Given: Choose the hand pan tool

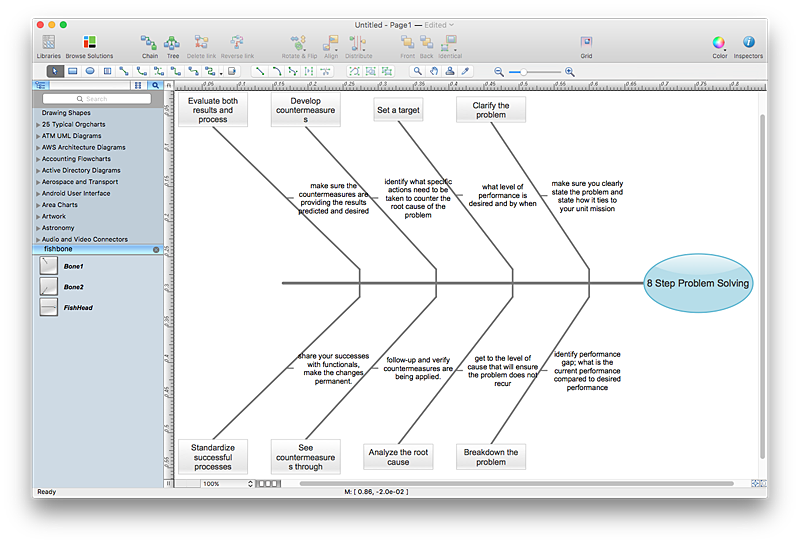Looking at the screenshot, I should click(434, 71).
